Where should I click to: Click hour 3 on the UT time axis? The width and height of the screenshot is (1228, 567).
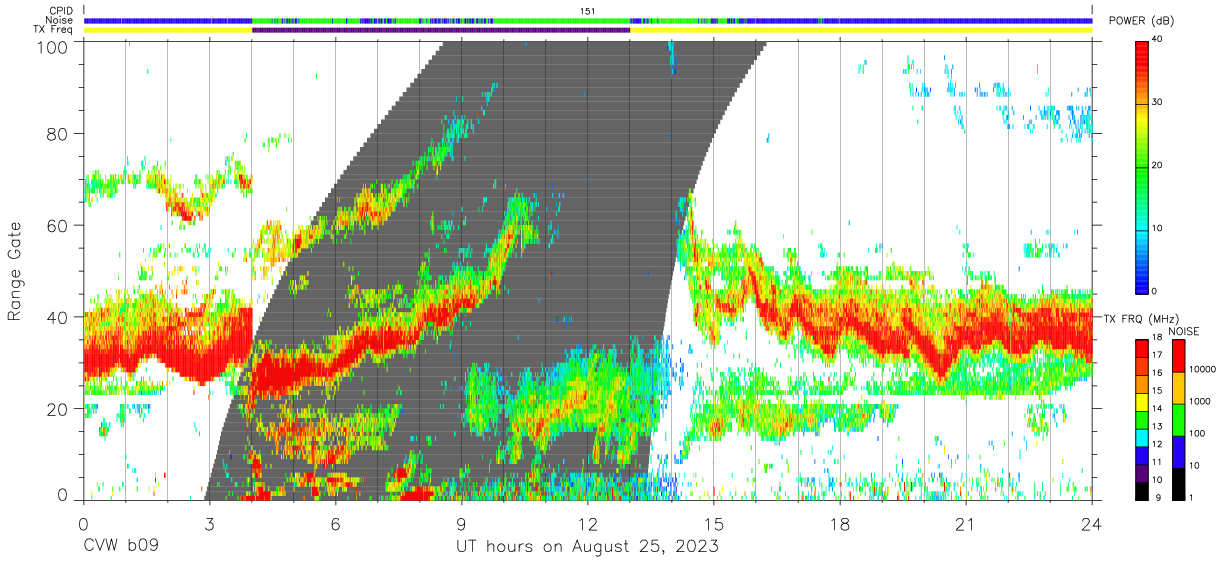tap(209, 524)
